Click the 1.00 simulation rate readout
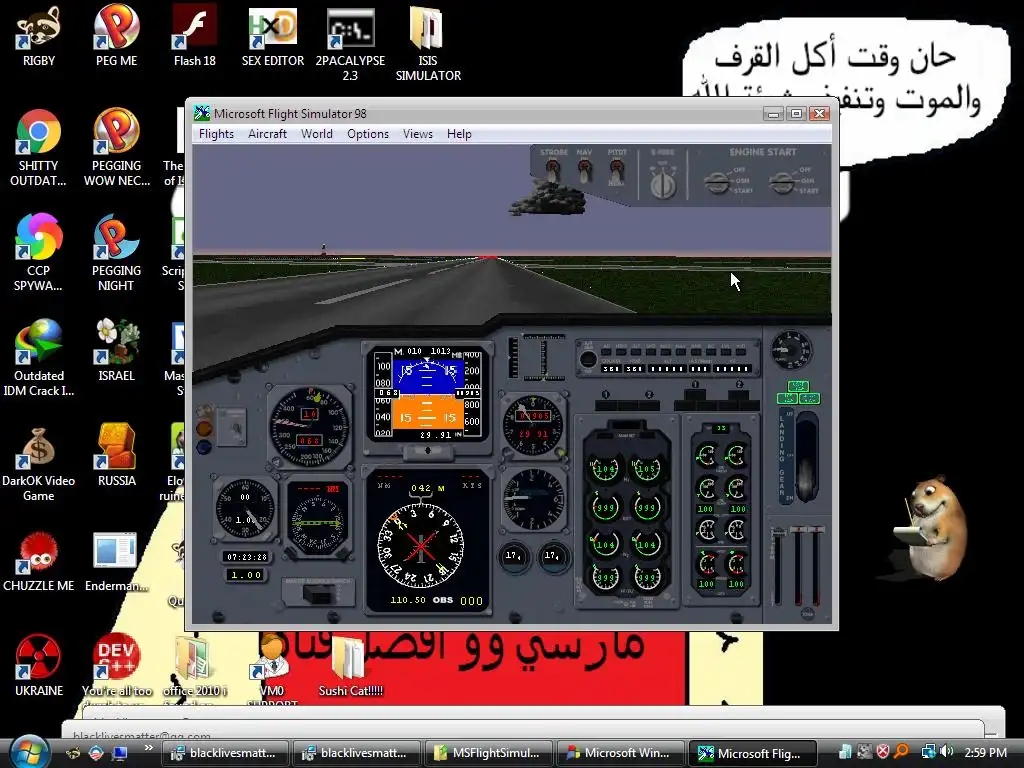The image size is (1024, 768). click(x=246, y=575)
